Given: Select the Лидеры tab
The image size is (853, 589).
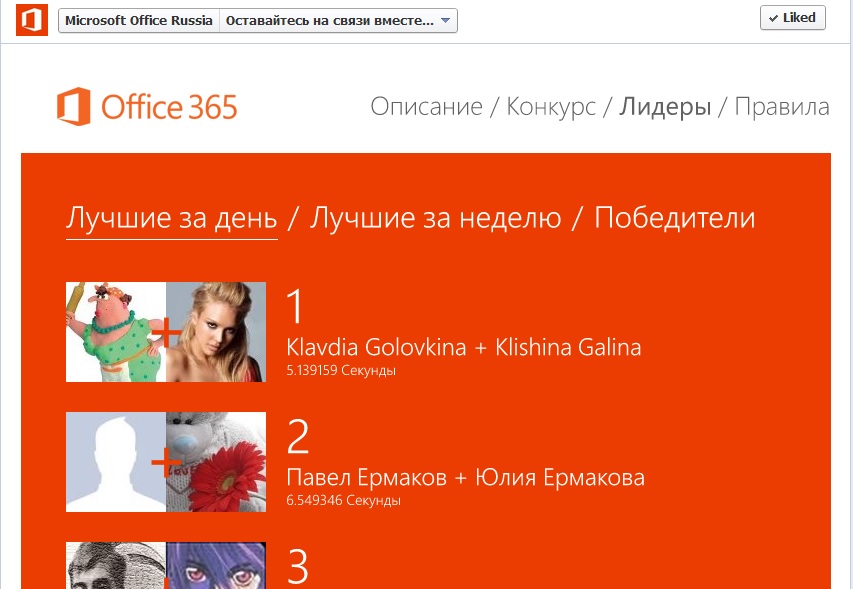Looking at the screenshot, I should tap(665, 107).
